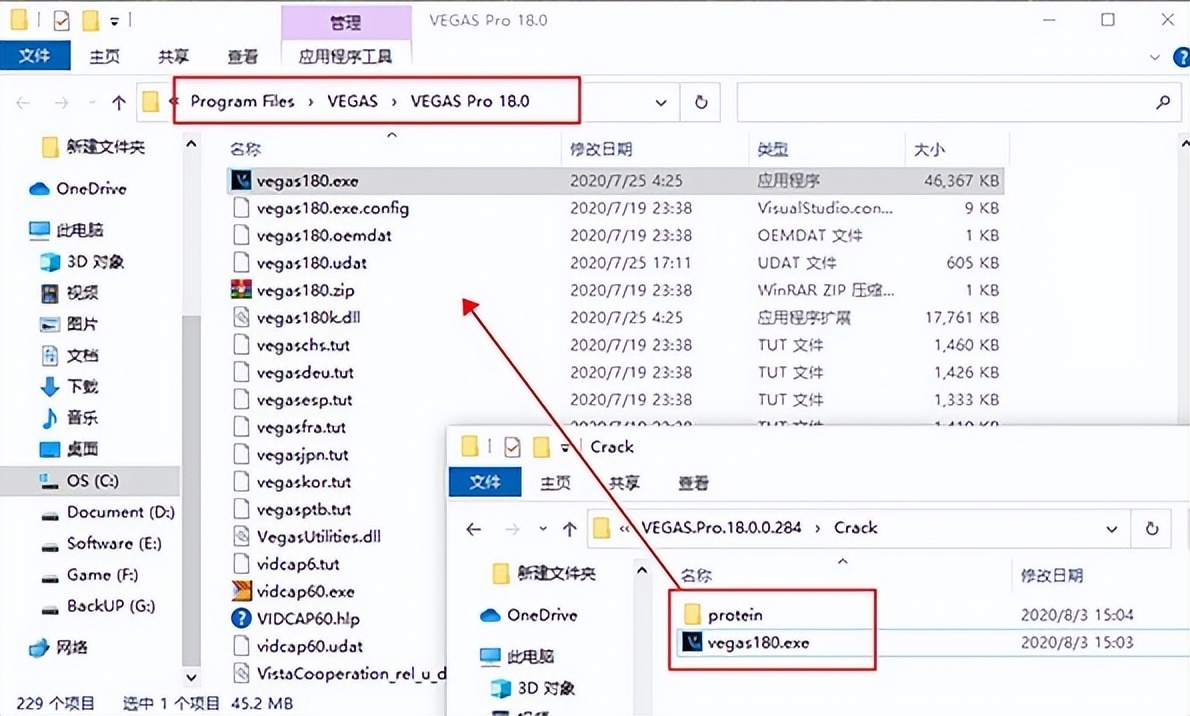
Task: Go up one folder level in main window
Action: [118, 102]
